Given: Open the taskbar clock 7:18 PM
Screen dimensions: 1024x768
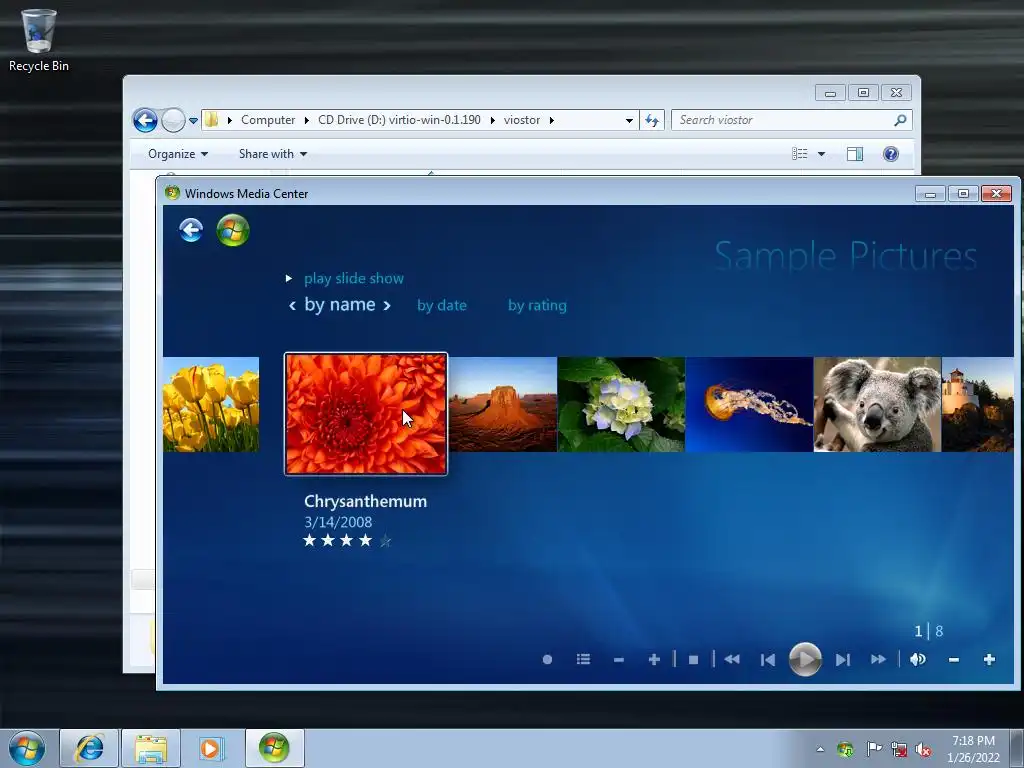Looking at the screenshot, I should 973,748.
